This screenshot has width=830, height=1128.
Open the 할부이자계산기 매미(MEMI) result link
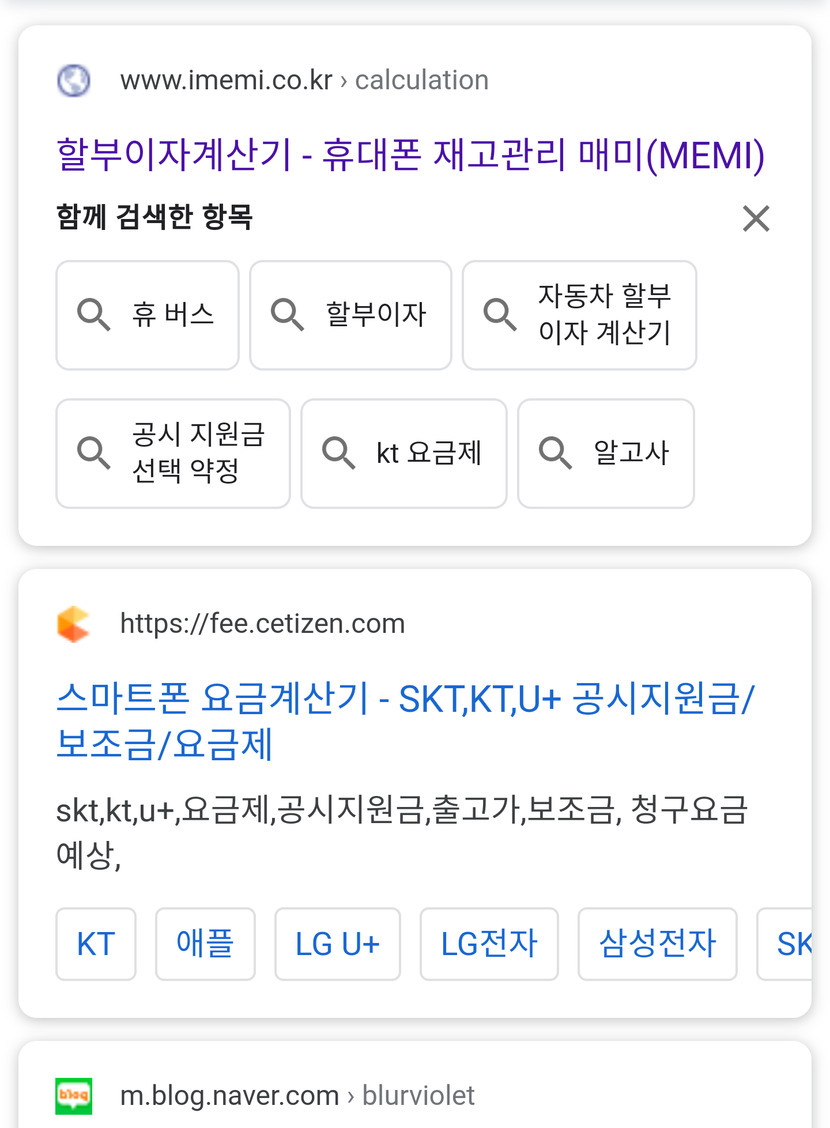click(410, 155)
